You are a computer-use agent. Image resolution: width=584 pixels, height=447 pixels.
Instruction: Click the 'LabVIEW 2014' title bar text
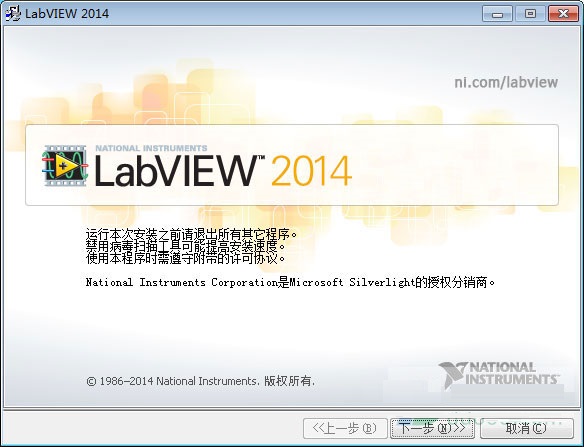67,14
